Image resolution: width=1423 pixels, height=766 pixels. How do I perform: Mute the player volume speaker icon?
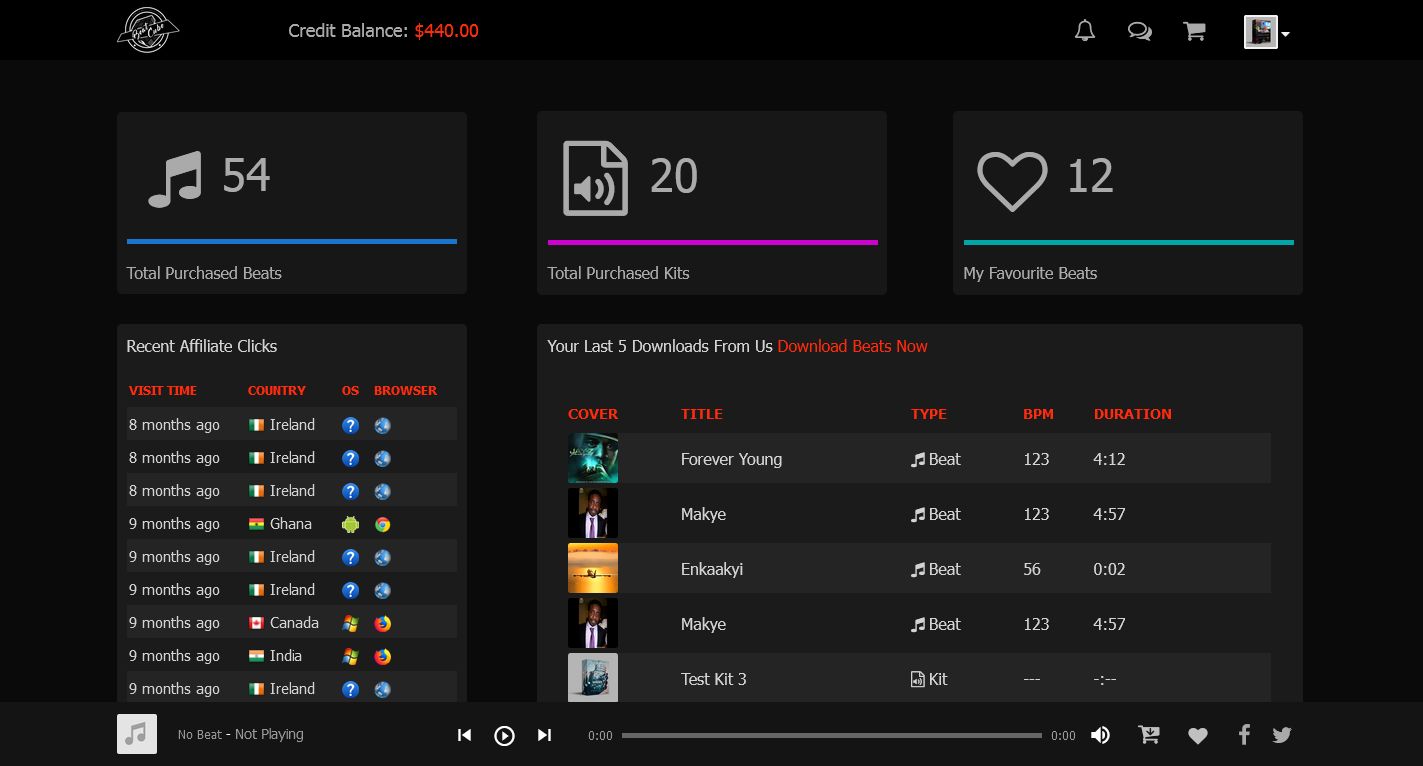pos(1100,735)
